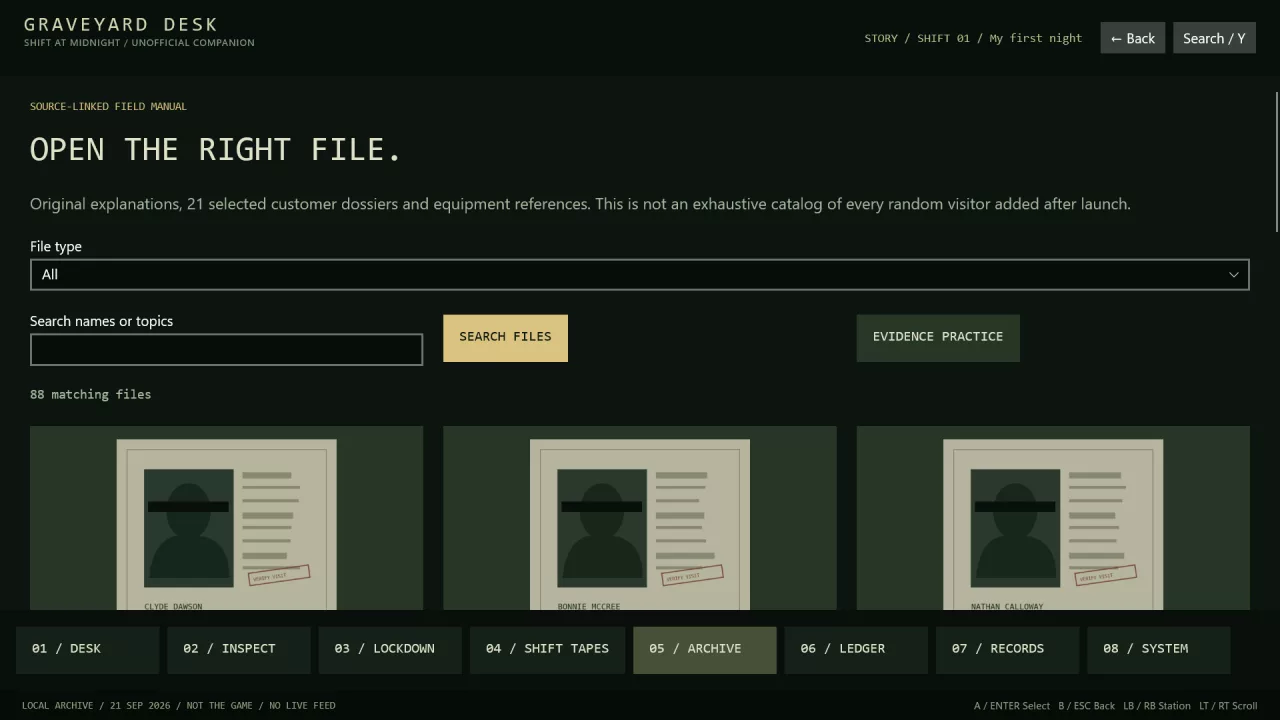This screenshot has width=1280, height=720.
Task: Click the Nathan Calloway silhouette photo
Action: click(x=1015, y=528)
